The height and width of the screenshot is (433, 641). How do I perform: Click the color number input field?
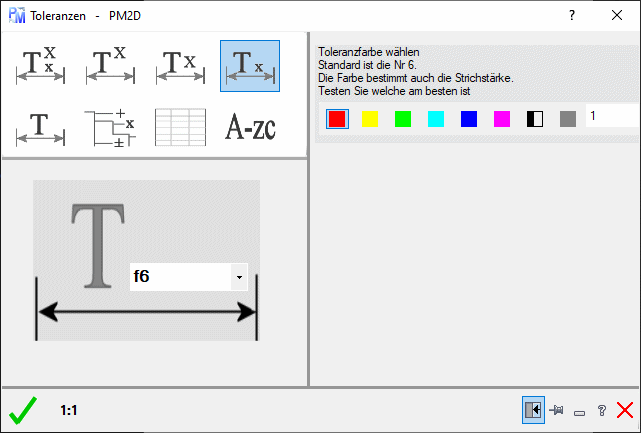click(612, 117)
